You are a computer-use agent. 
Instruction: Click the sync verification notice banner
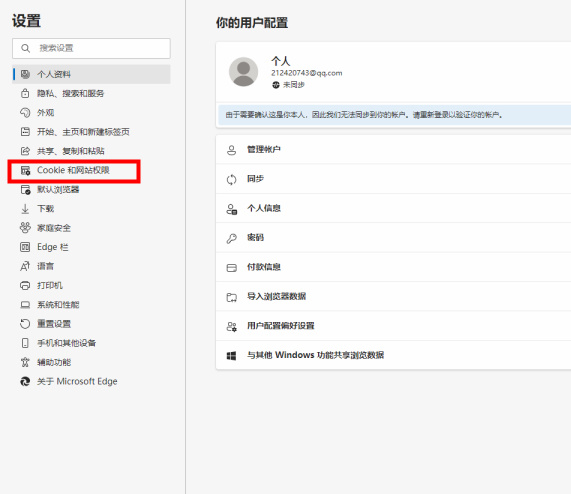[395, 115]
